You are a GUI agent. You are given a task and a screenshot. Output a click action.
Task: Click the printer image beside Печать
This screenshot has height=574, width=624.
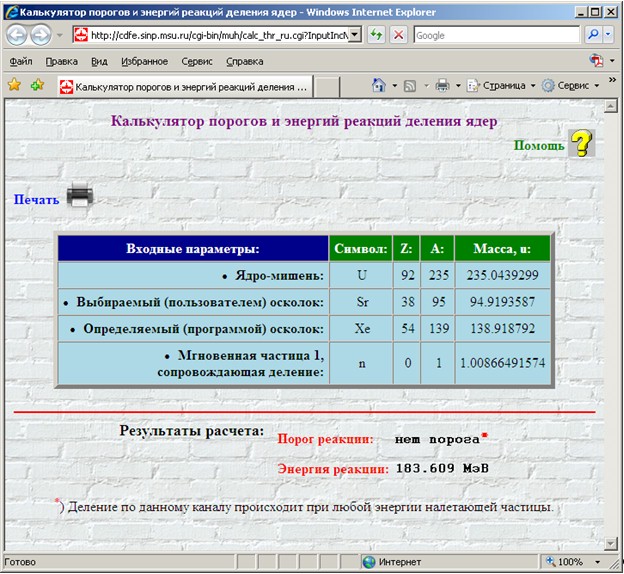tap(80, 194)
